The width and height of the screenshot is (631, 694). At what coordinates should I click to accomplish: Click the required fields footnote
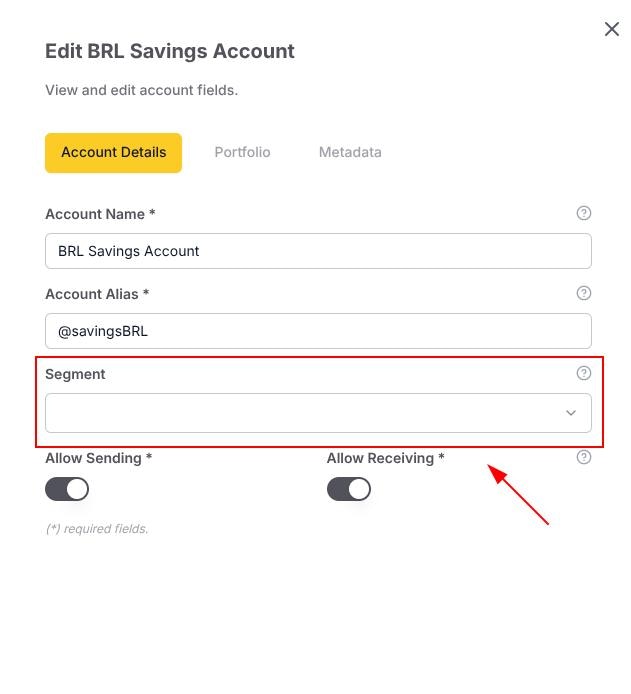pyautogui.click(x=97, y=528)
